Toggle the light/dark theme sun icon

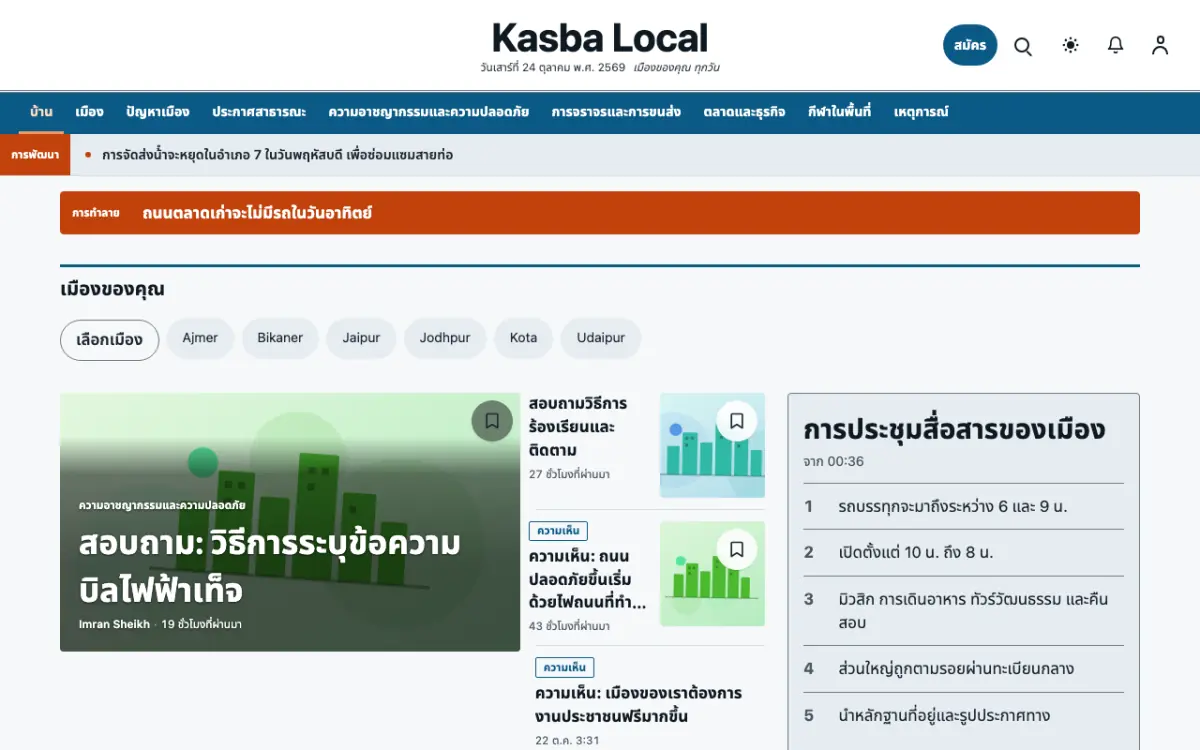[1071, 45]
